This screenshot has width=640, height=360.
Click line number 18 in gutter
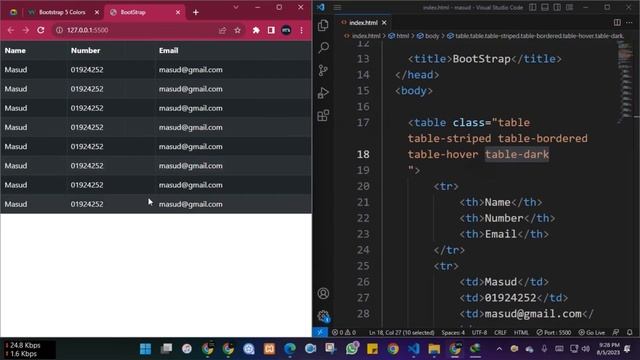pos(363,154)
